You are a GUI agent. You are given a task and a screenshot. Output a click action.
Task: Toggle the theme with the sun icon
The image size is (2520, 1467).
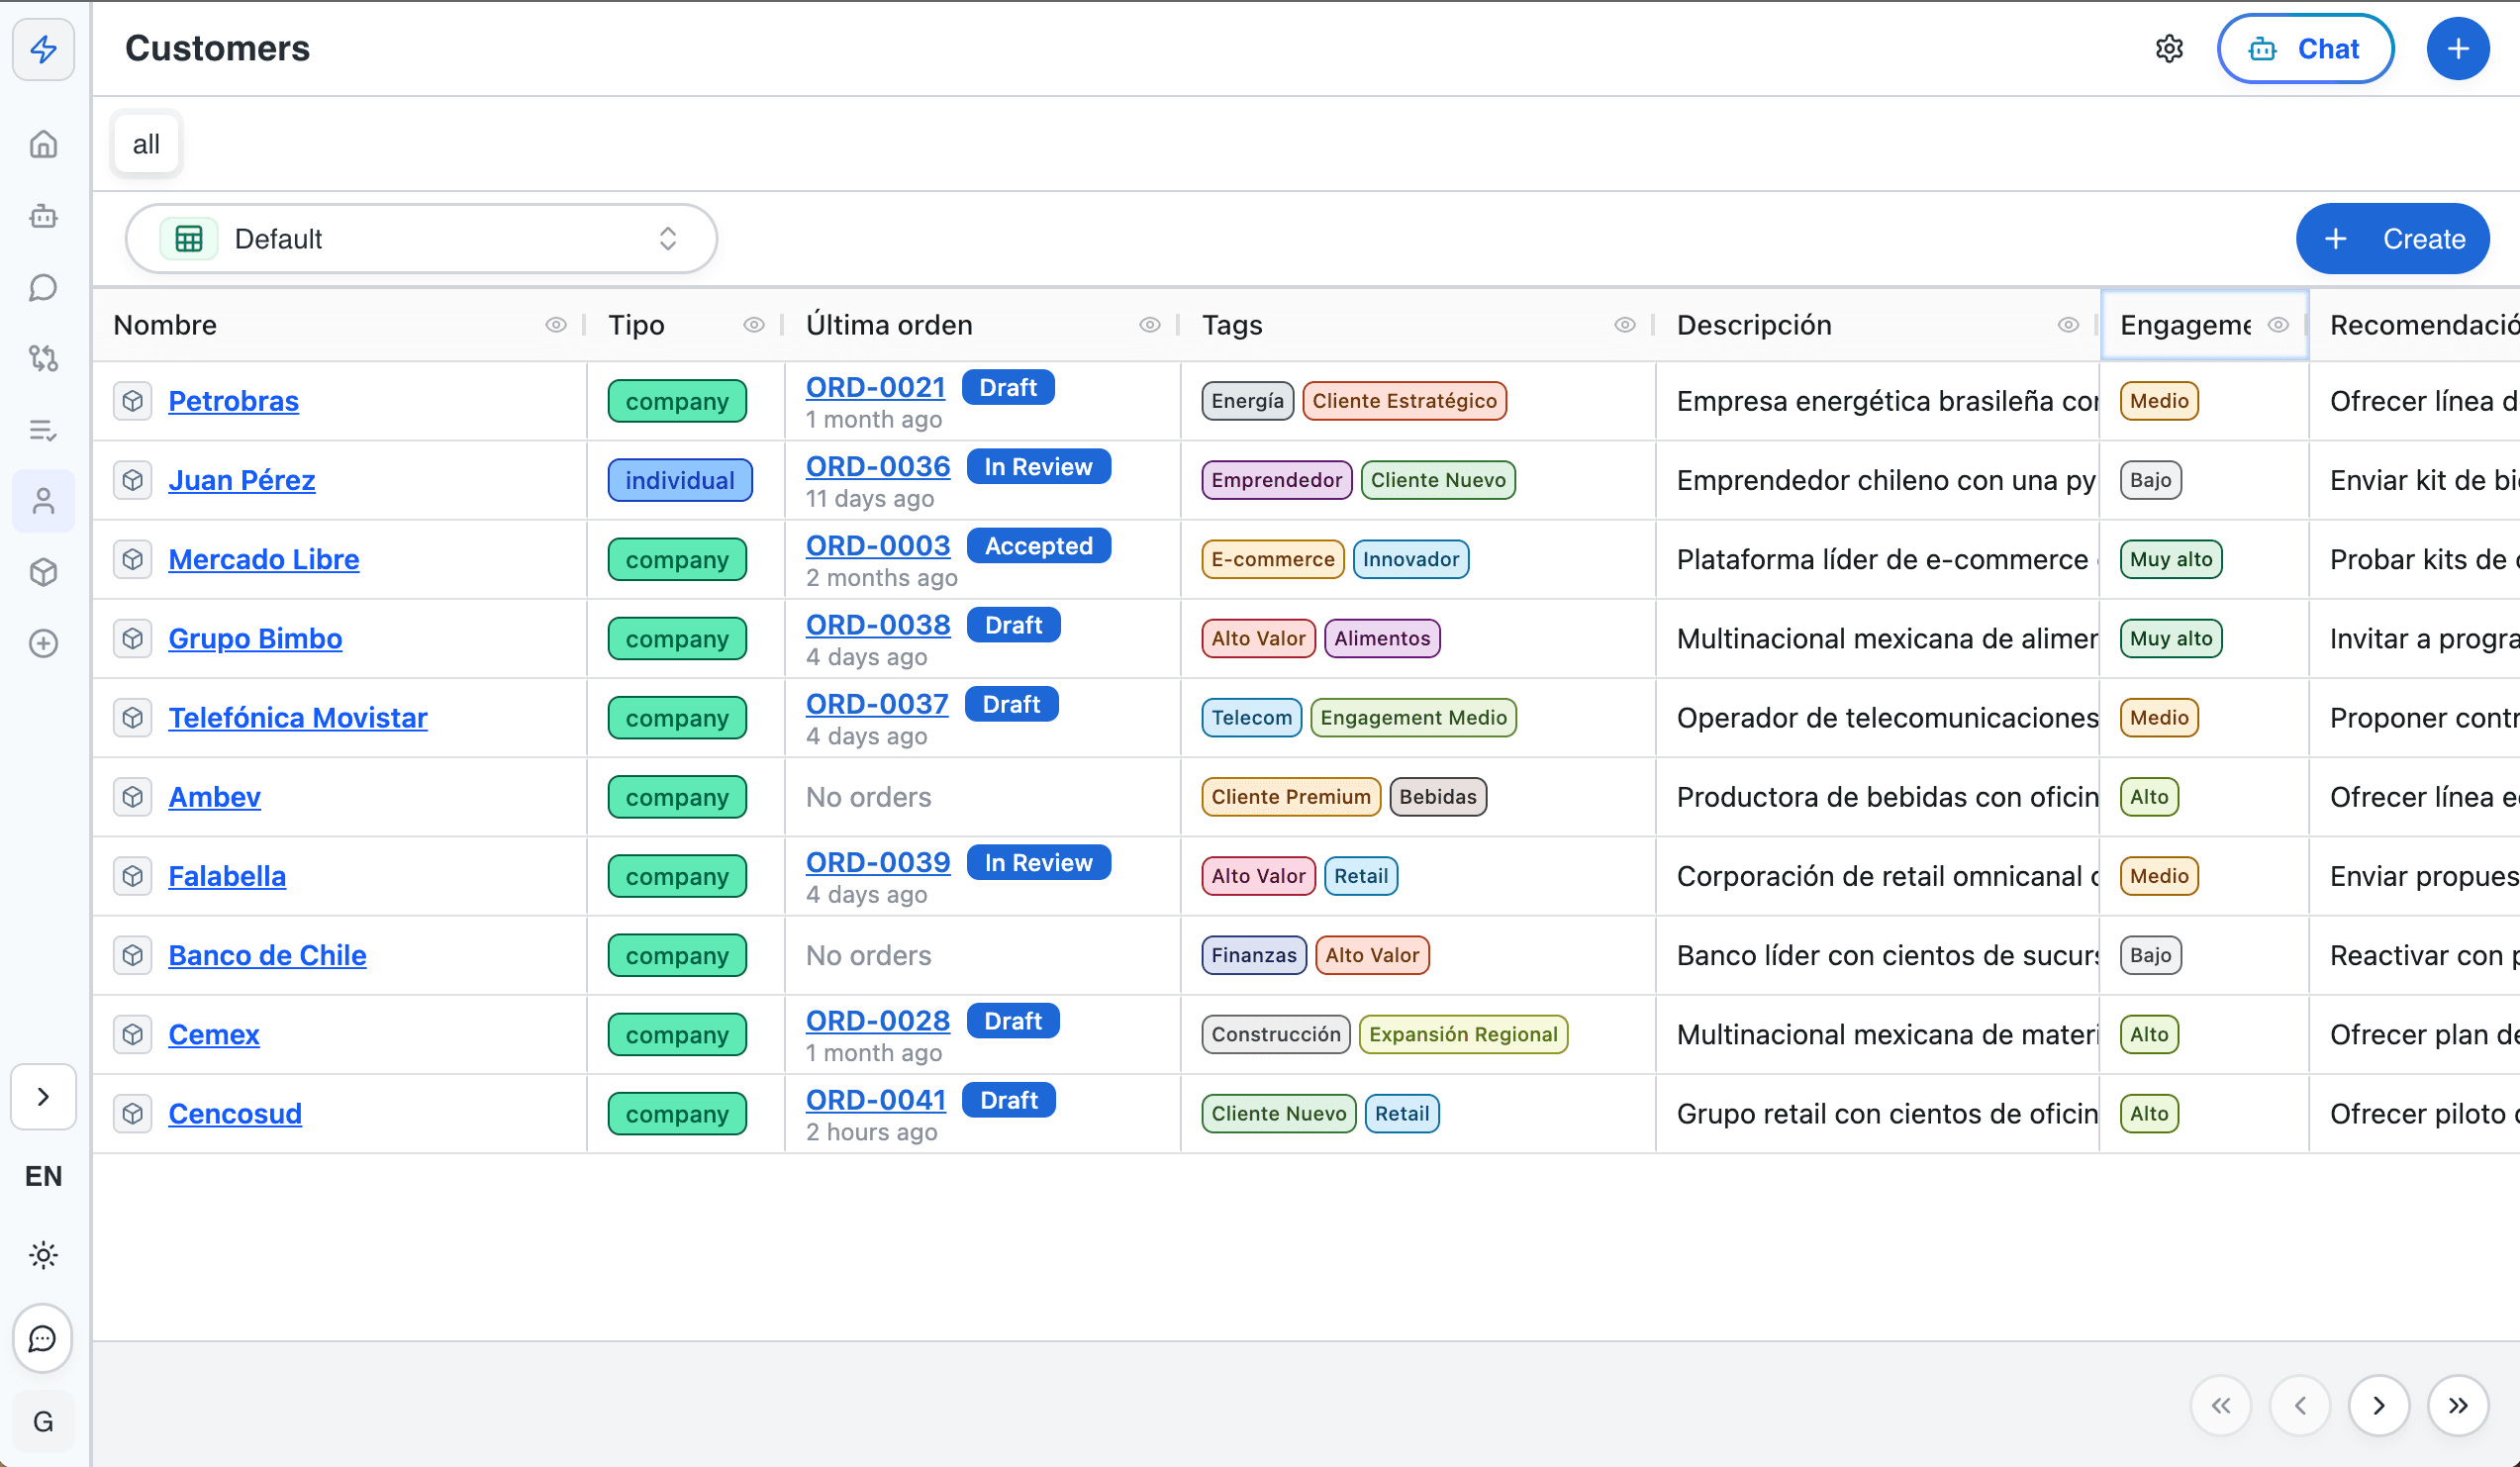(43, 1255)
